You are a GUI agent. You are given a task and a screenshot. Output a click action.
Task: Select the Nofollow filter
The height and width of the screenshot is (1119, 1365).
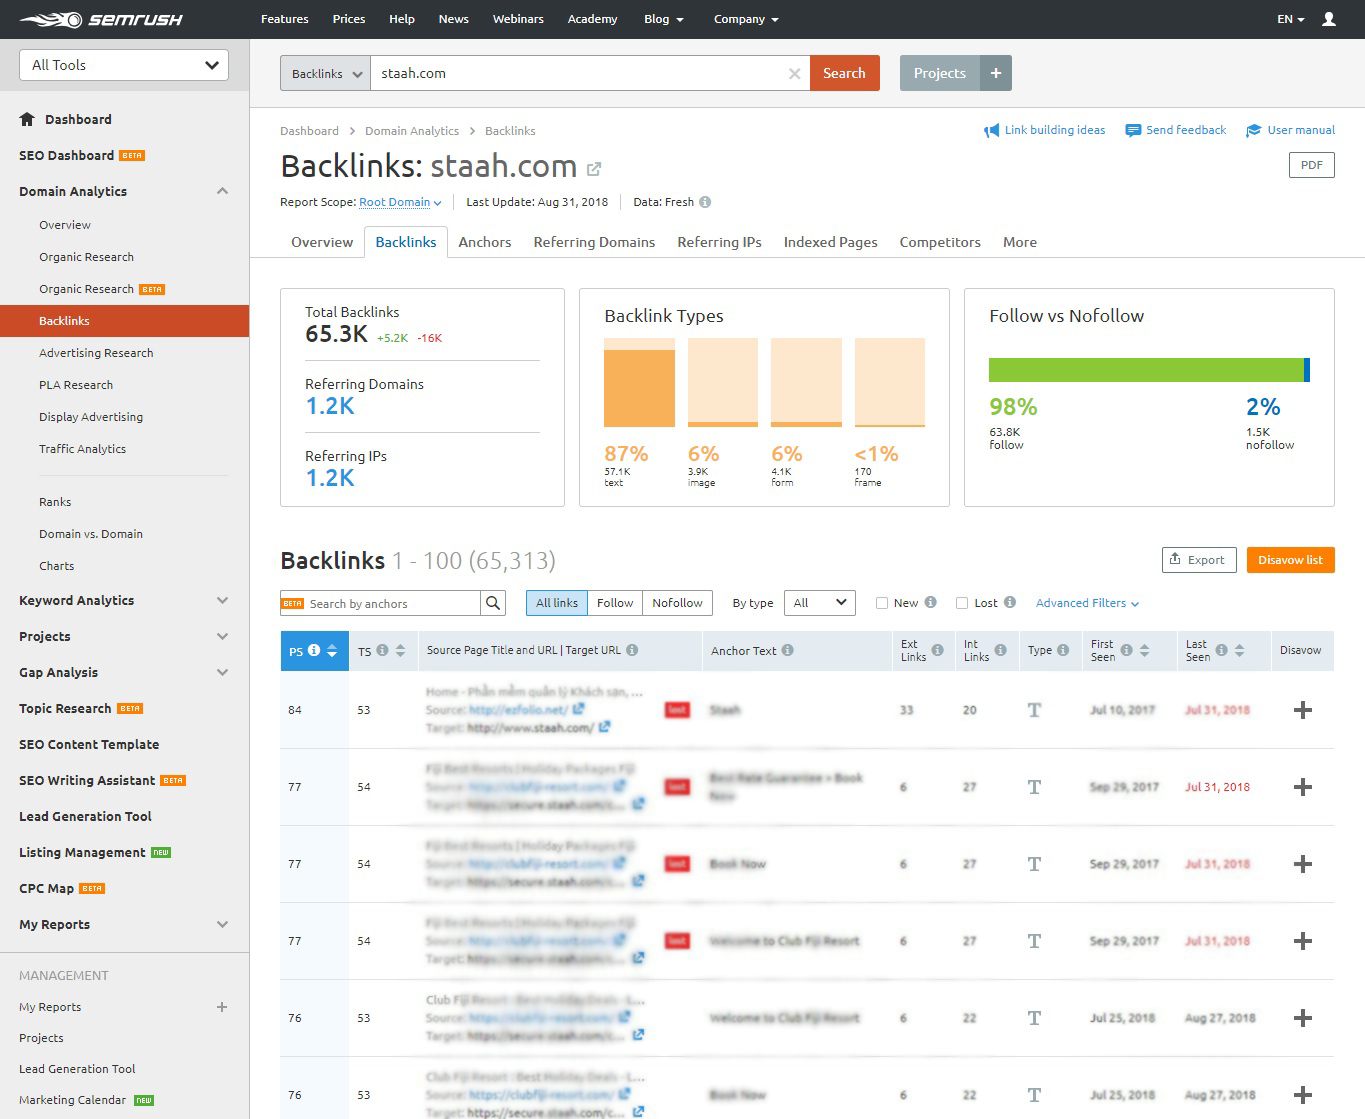[x=678, y=603]
